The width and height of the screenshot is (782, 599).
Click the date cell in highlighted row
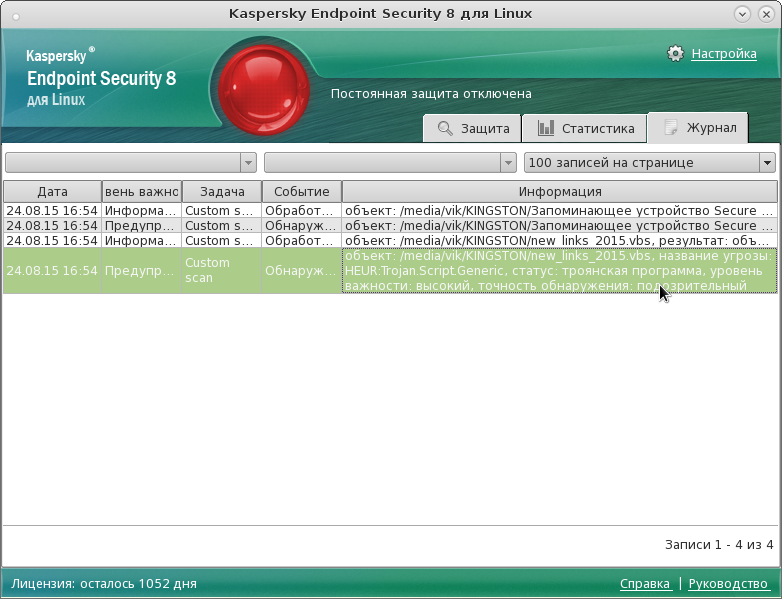coord(52,270)
